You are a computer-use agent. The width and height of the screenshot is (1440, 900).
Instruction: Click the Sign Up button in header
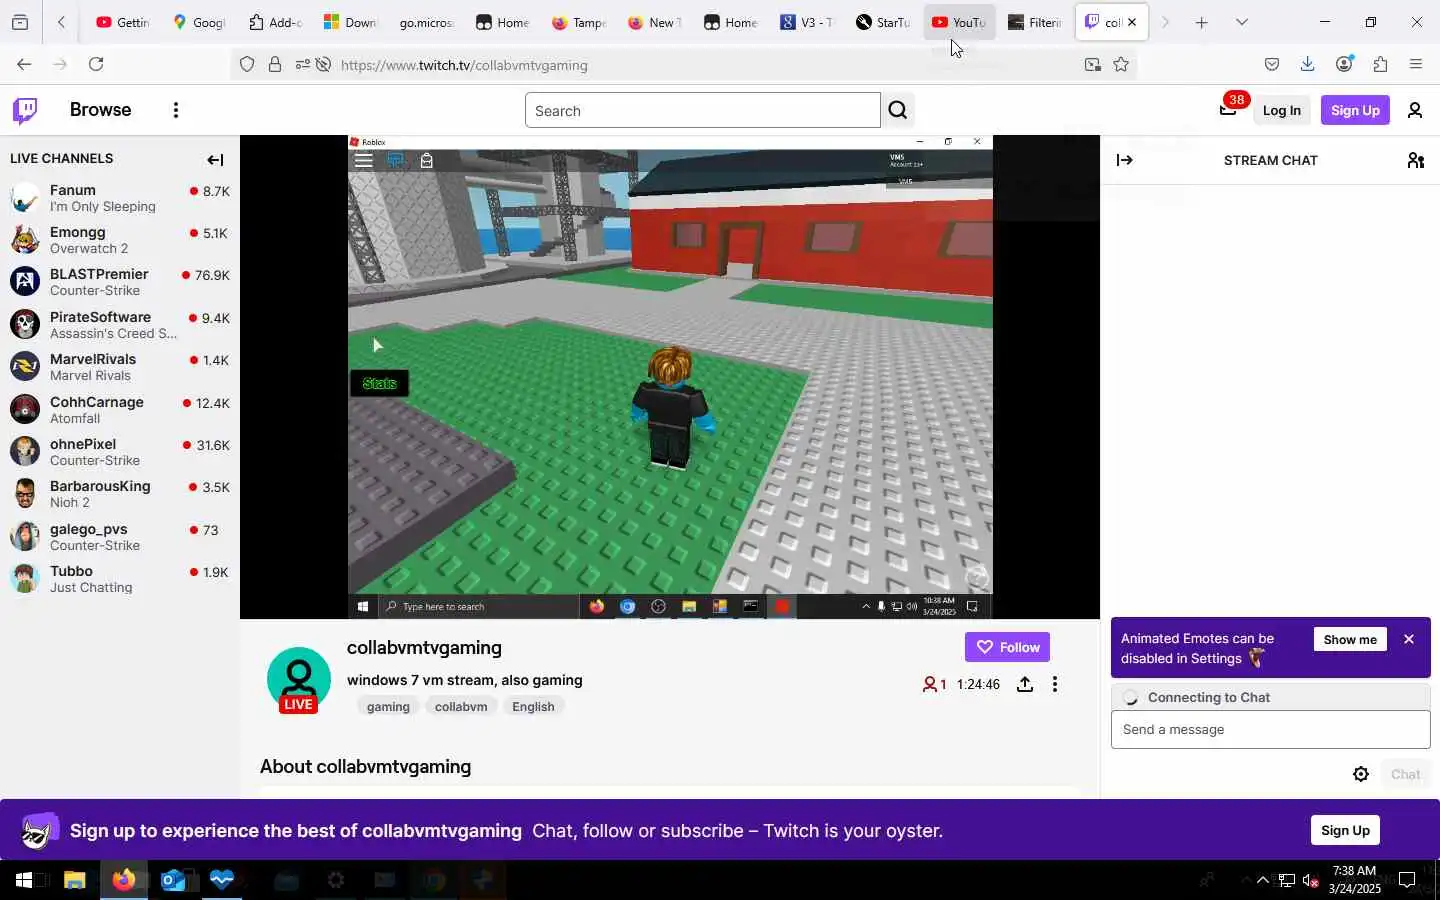point(1355,110)
